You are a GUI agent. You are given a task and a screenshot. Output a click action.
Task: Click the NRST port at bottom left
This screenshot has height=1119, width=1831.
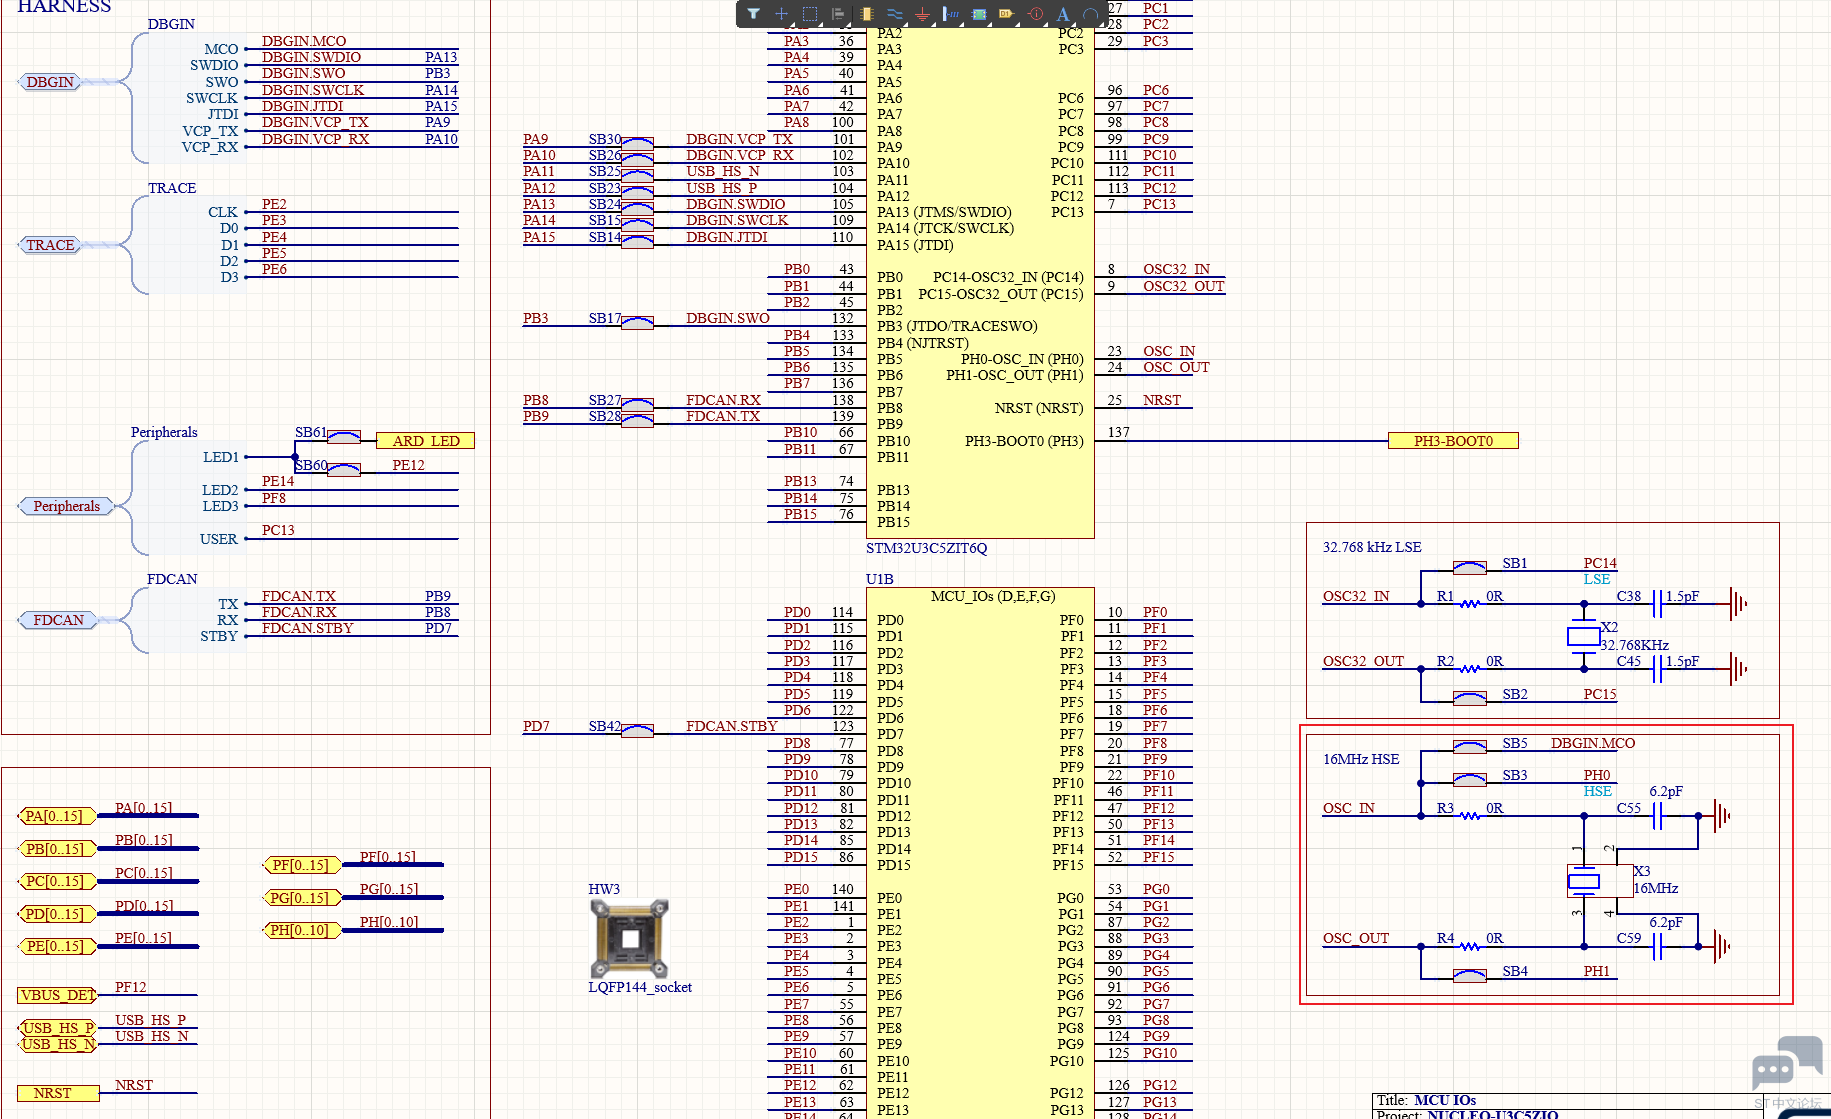click(58, 1093)
